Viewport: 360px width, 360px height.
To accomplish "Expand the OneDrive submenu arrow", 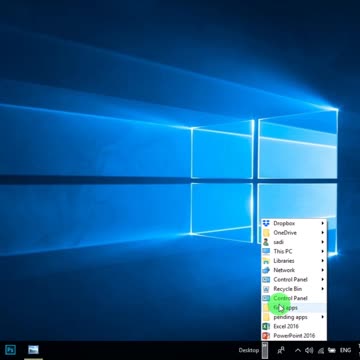I will point(323,233).
